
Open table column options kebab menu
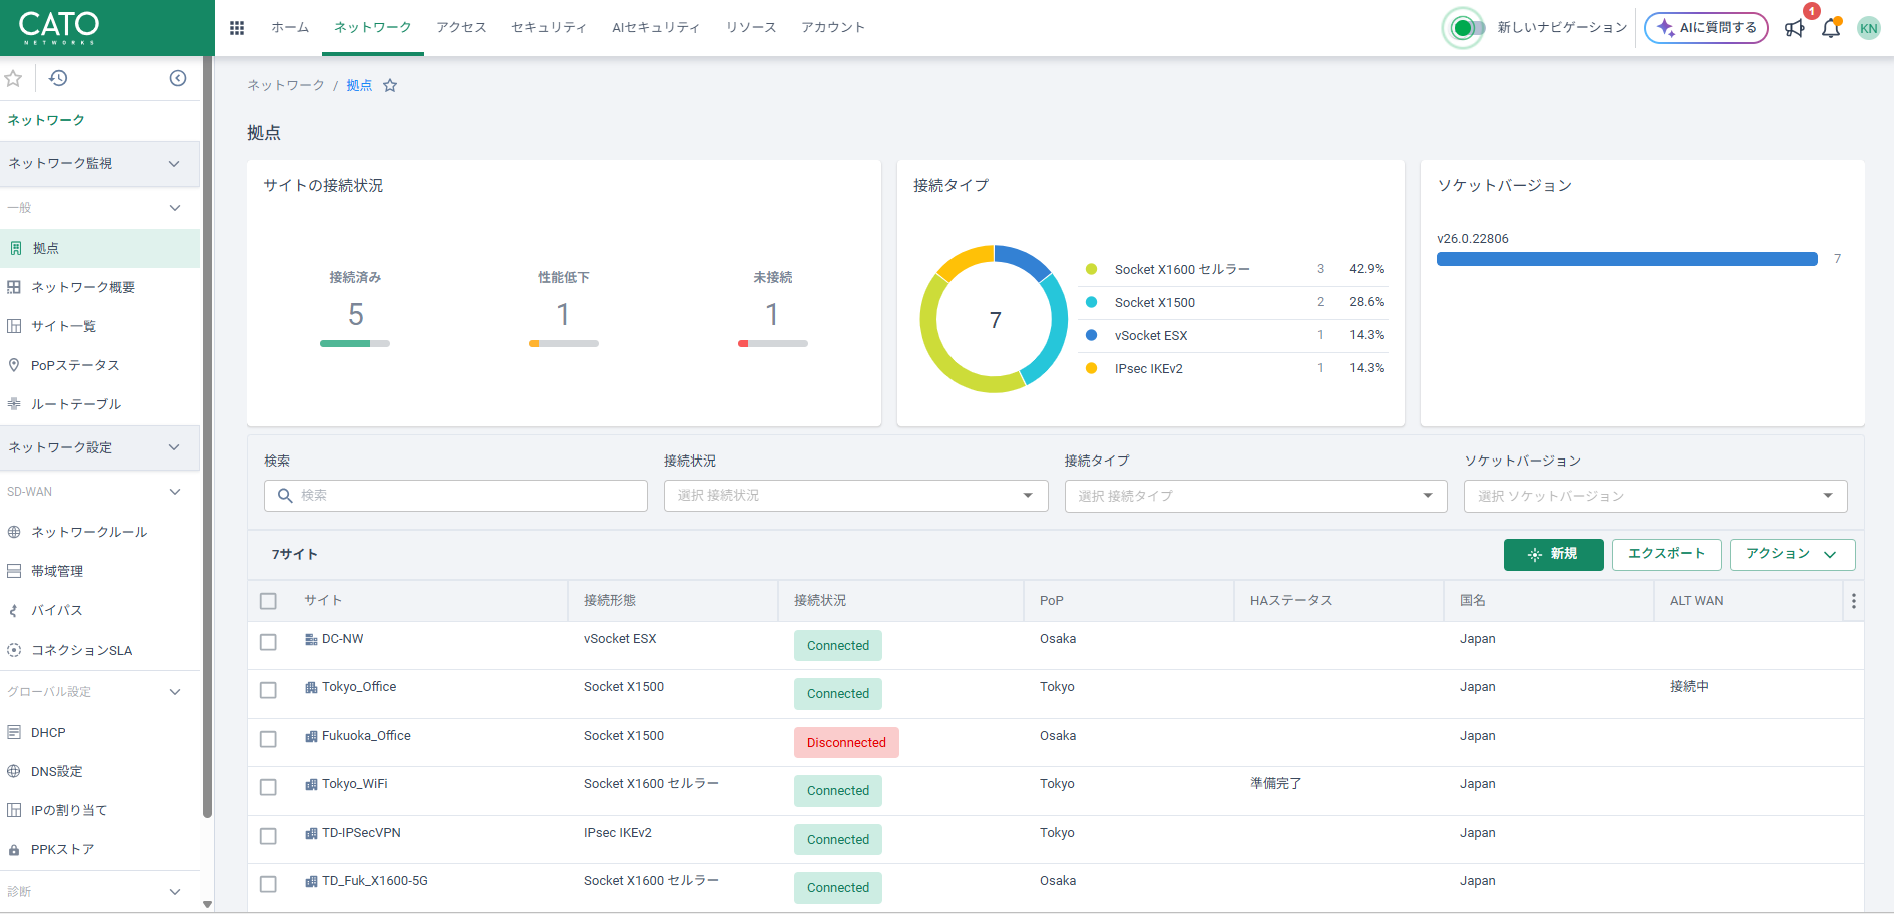pyautogui.click(x=1853, y=601)
